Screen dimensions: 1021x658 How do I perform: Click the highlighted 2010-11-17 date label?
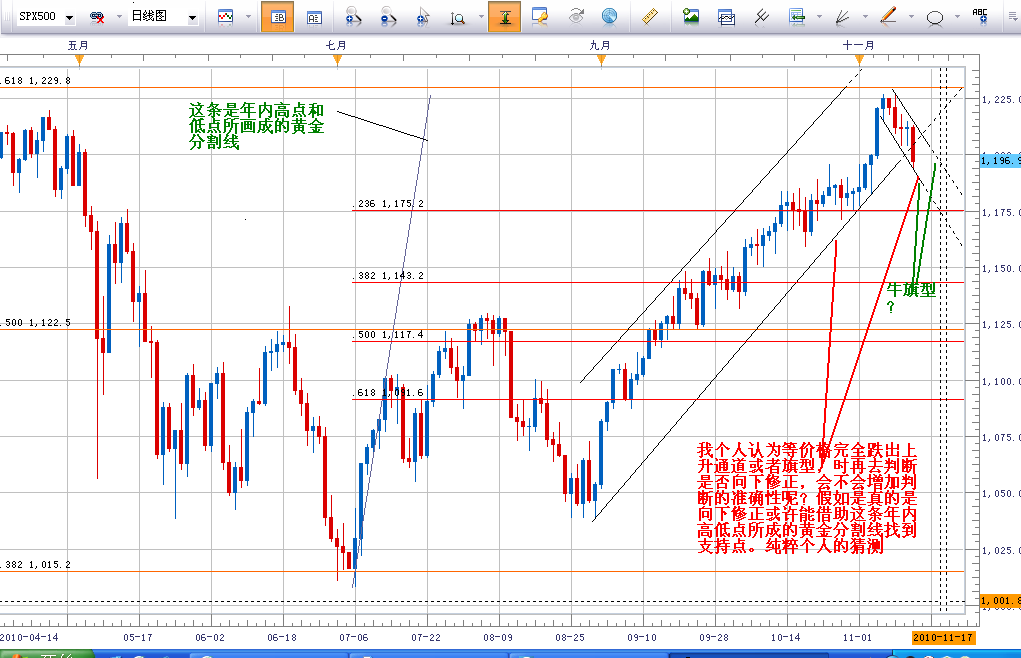[943, 638]
